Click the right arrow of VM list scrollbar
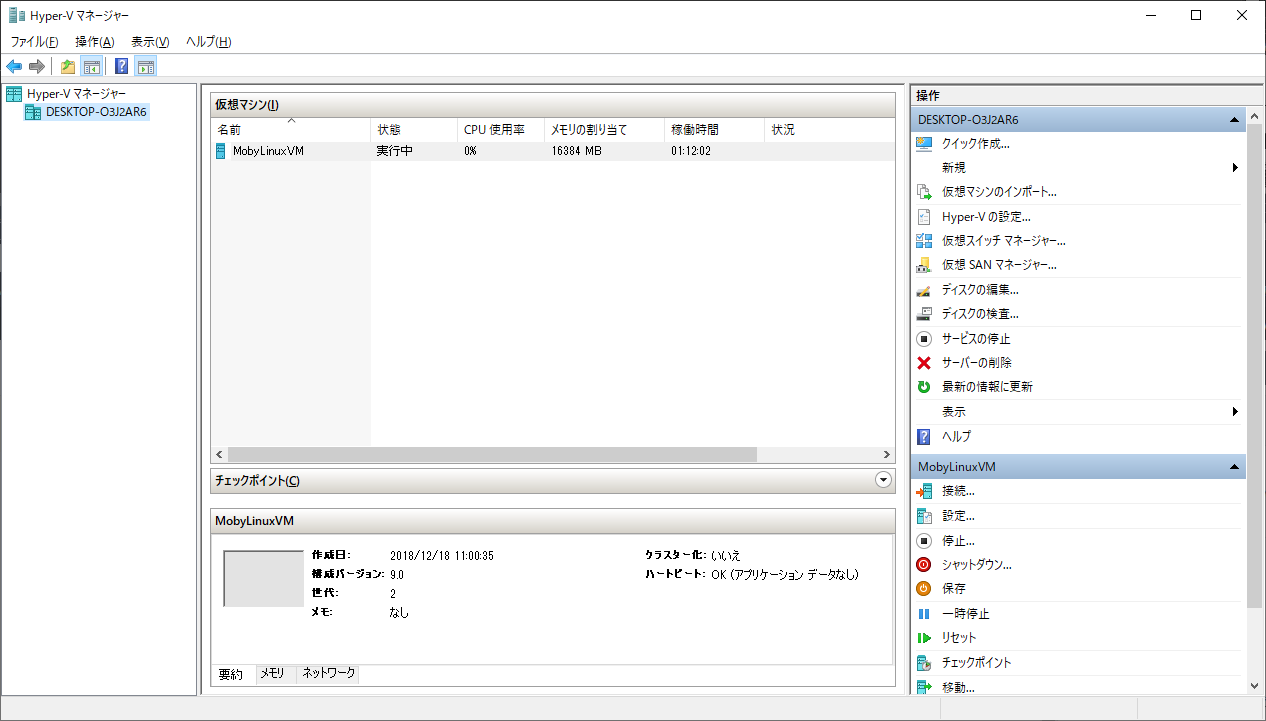1266x721 pixels. point(886,454)
